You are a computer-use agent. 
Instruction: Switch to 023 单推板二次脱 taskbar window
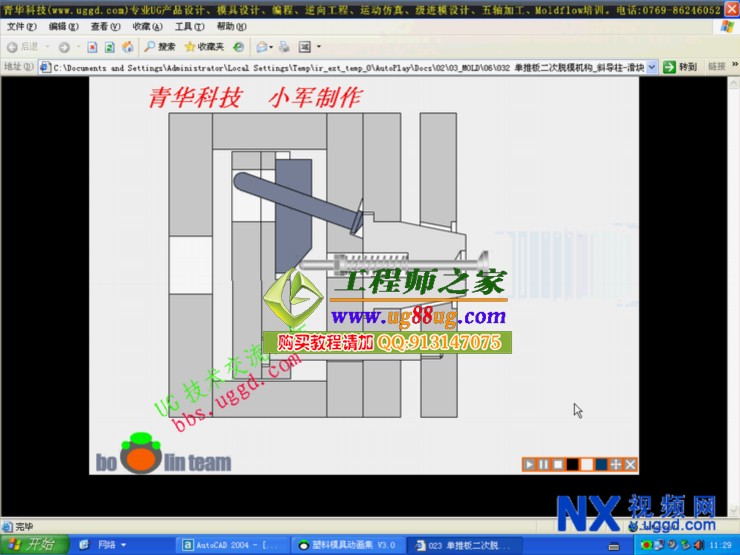point(463,545)
